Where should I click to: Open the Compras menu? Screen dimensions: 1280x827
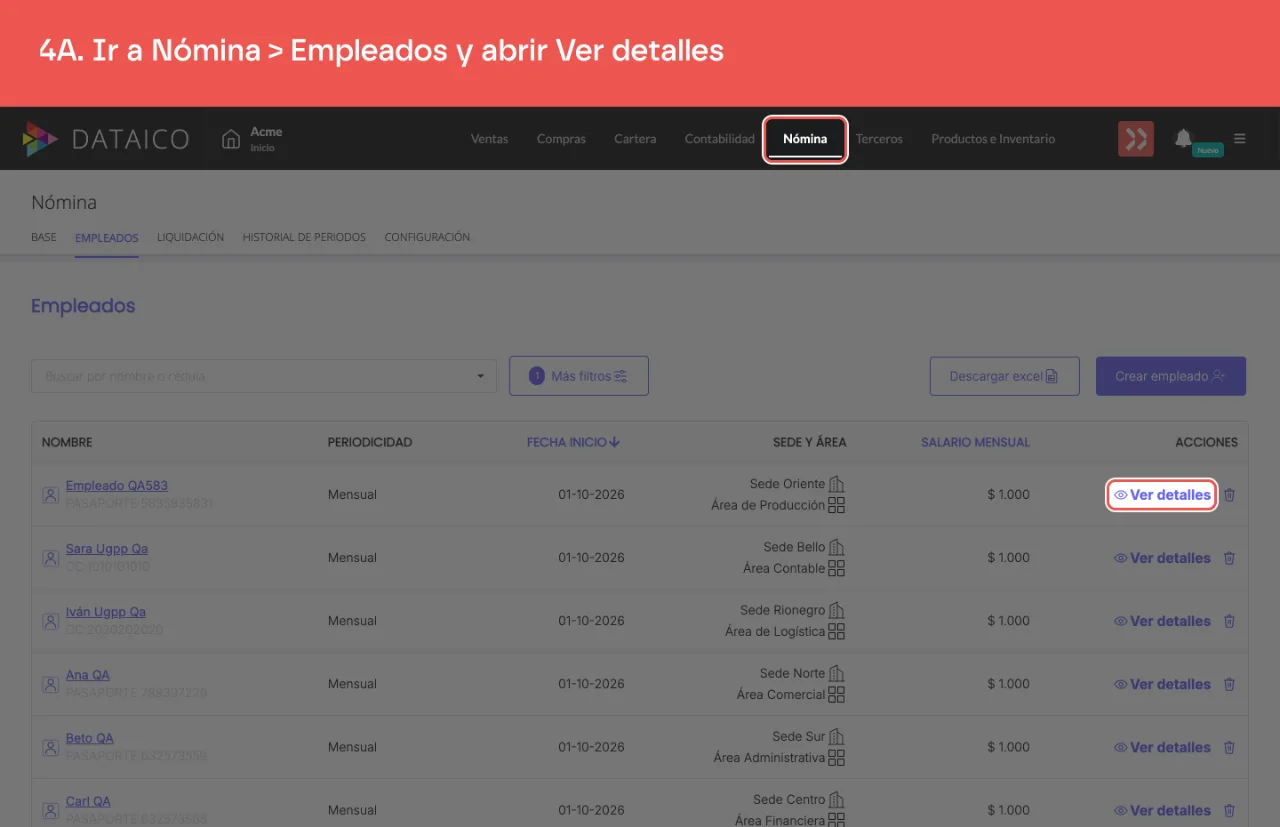click(561, 139)
